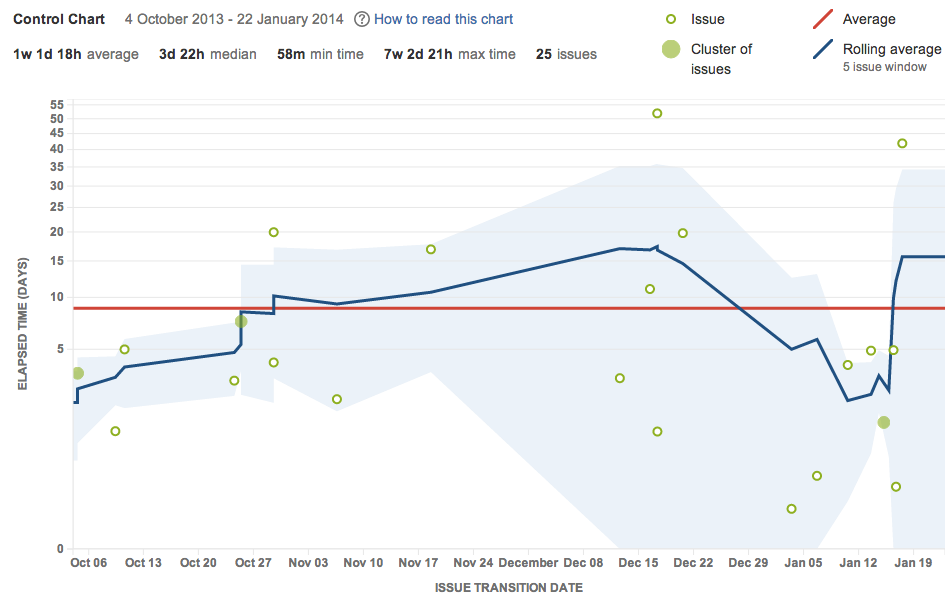Screen dimensions: 948x602
Task: Click the 3d 22h median statistic
Action: tap(208, 54)
